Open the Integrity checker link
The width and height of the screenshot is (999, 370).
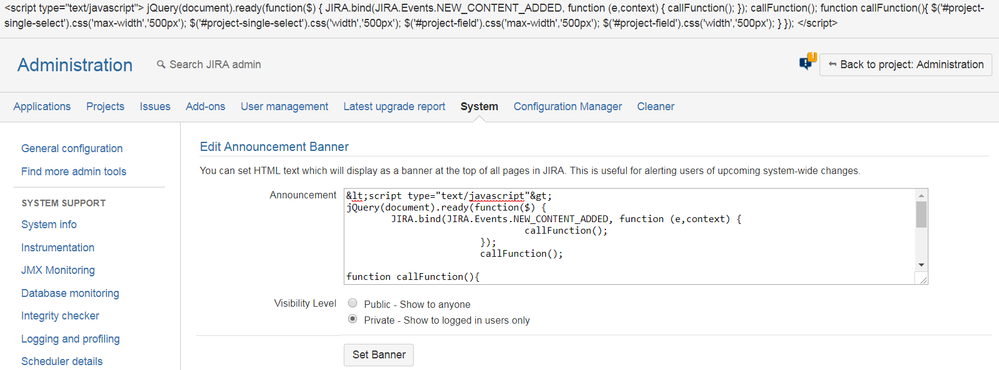(x=60, y=316)
